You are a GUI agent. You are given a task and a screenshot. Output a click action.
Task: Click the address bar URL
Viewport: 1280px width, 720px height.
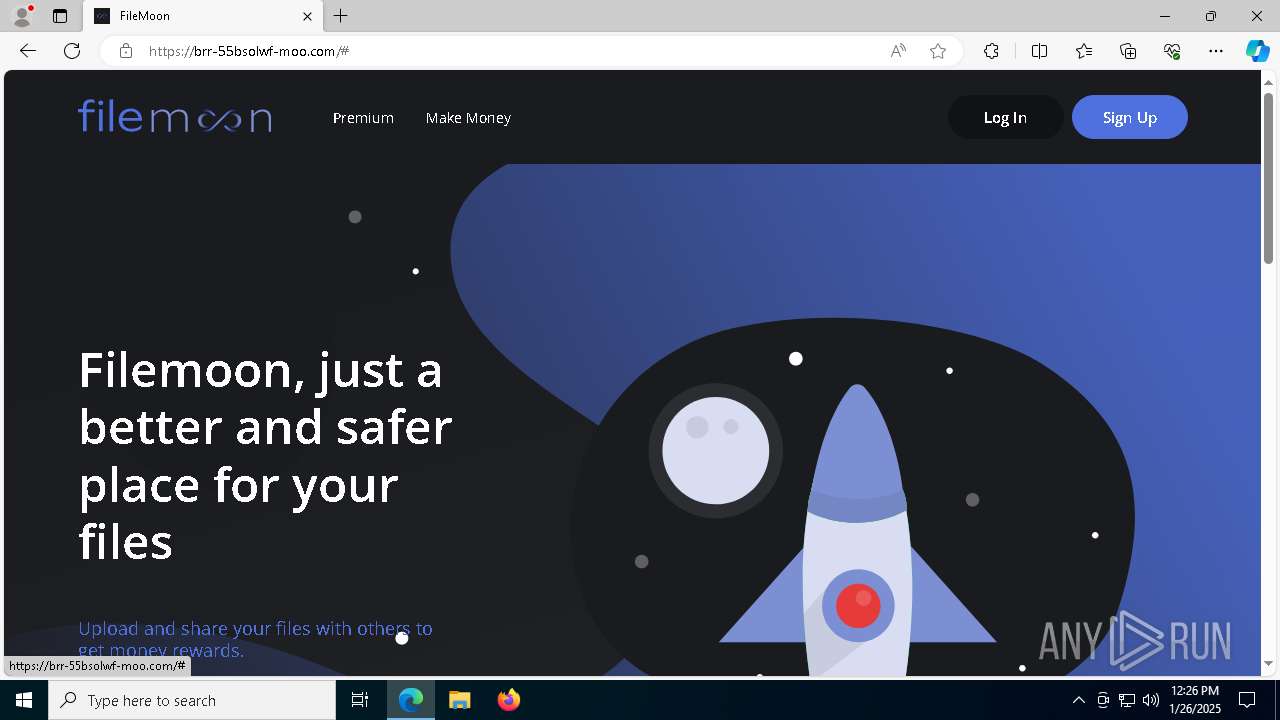point(248,51)
